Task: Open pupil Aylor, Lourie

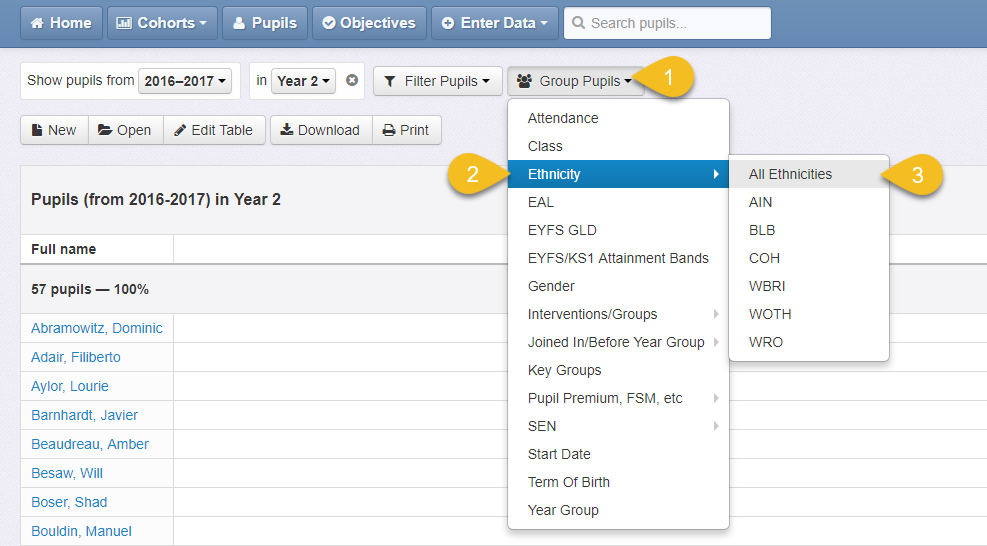Action: pos(70,386)
